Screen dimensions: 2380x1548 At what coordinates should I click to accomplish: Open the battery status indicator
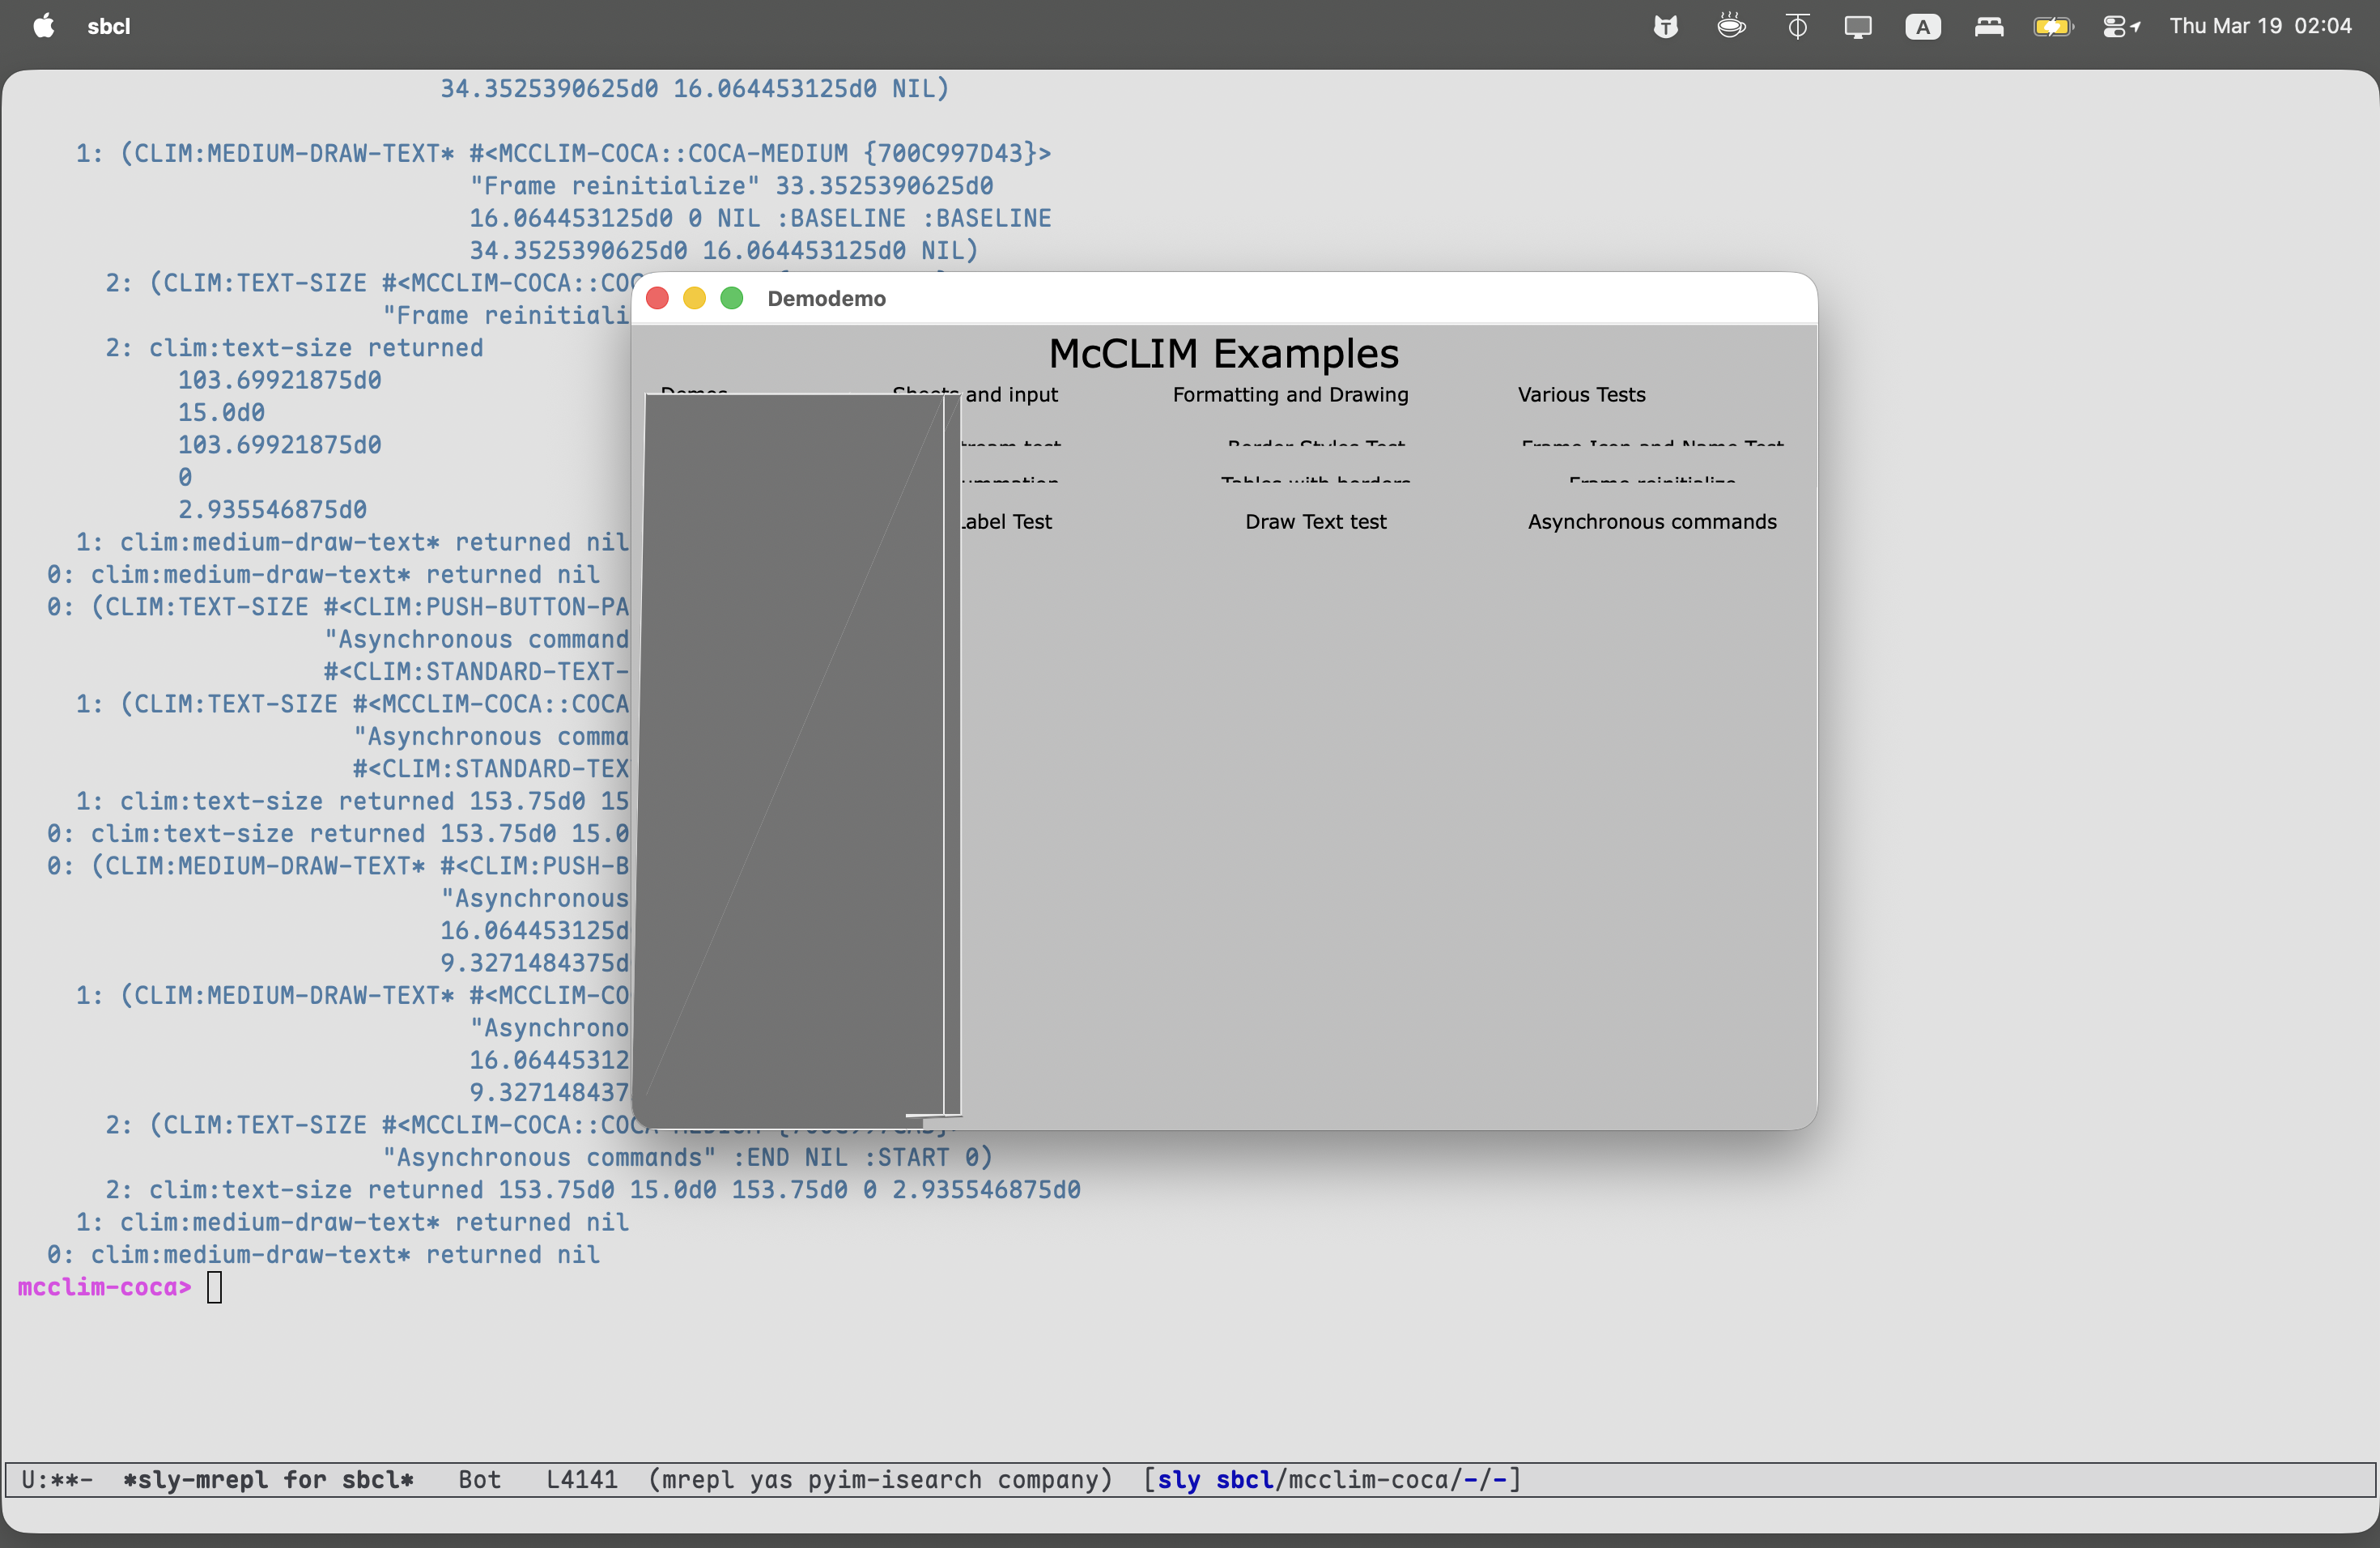[2054, 26]
